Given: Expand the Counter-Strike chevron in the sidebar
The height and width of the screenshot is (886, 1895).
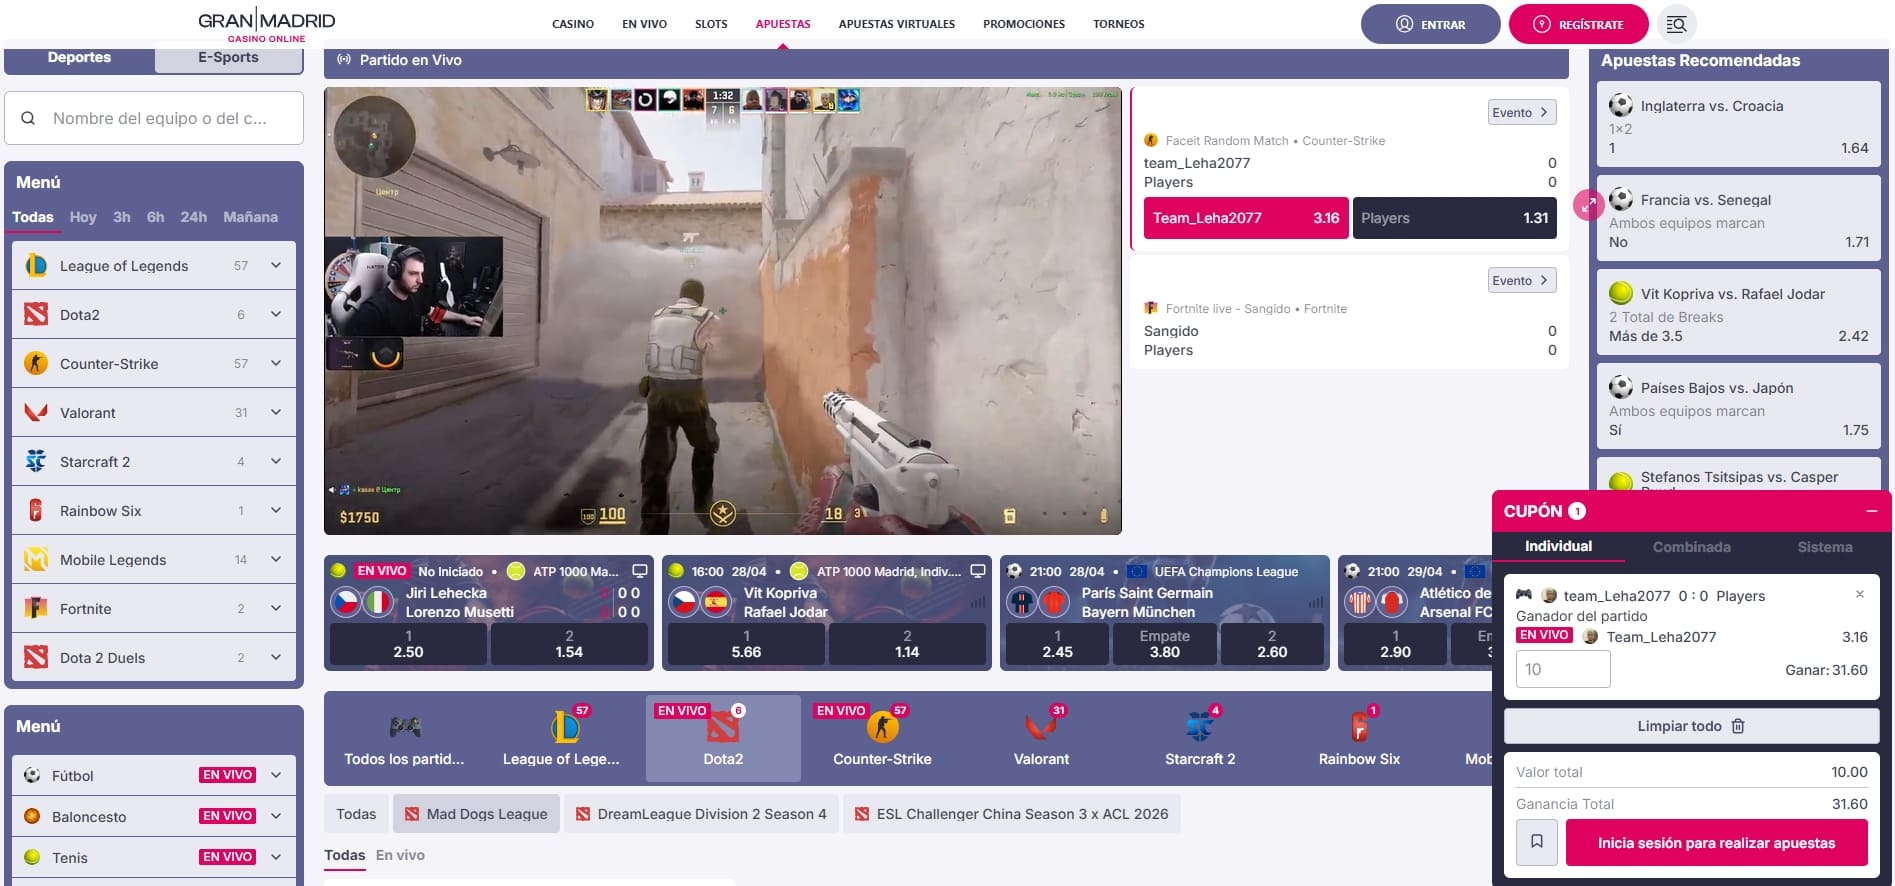Looking at the screenshot, I should pos(276,363).
